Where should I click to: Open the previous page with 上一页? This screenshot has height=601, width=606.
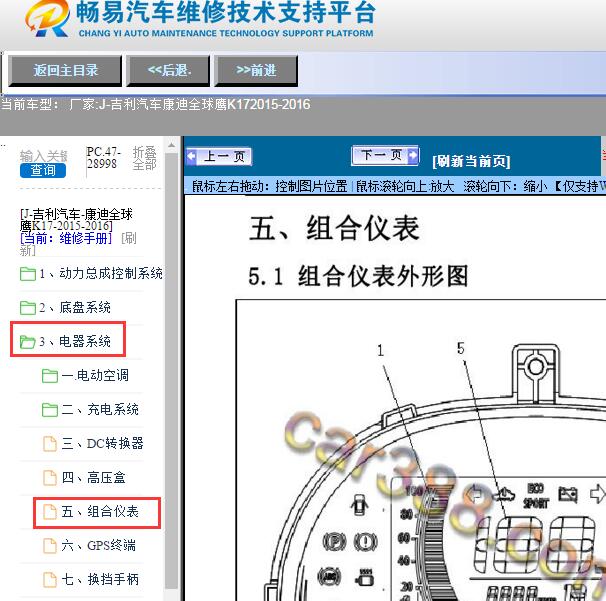(219, 157)
